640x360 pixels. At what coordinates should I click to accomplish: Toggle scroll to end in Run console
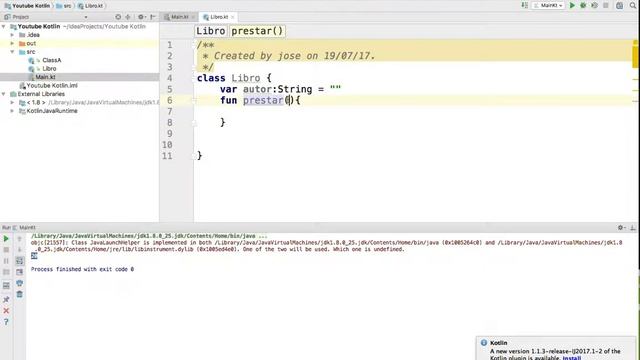tap(19, 272)
